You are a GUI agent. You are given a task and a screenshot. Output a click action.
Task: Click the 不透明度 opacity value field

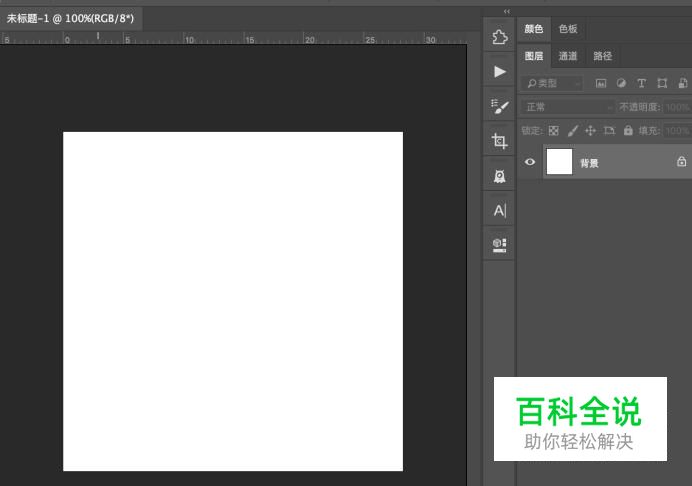click(677, 107)
